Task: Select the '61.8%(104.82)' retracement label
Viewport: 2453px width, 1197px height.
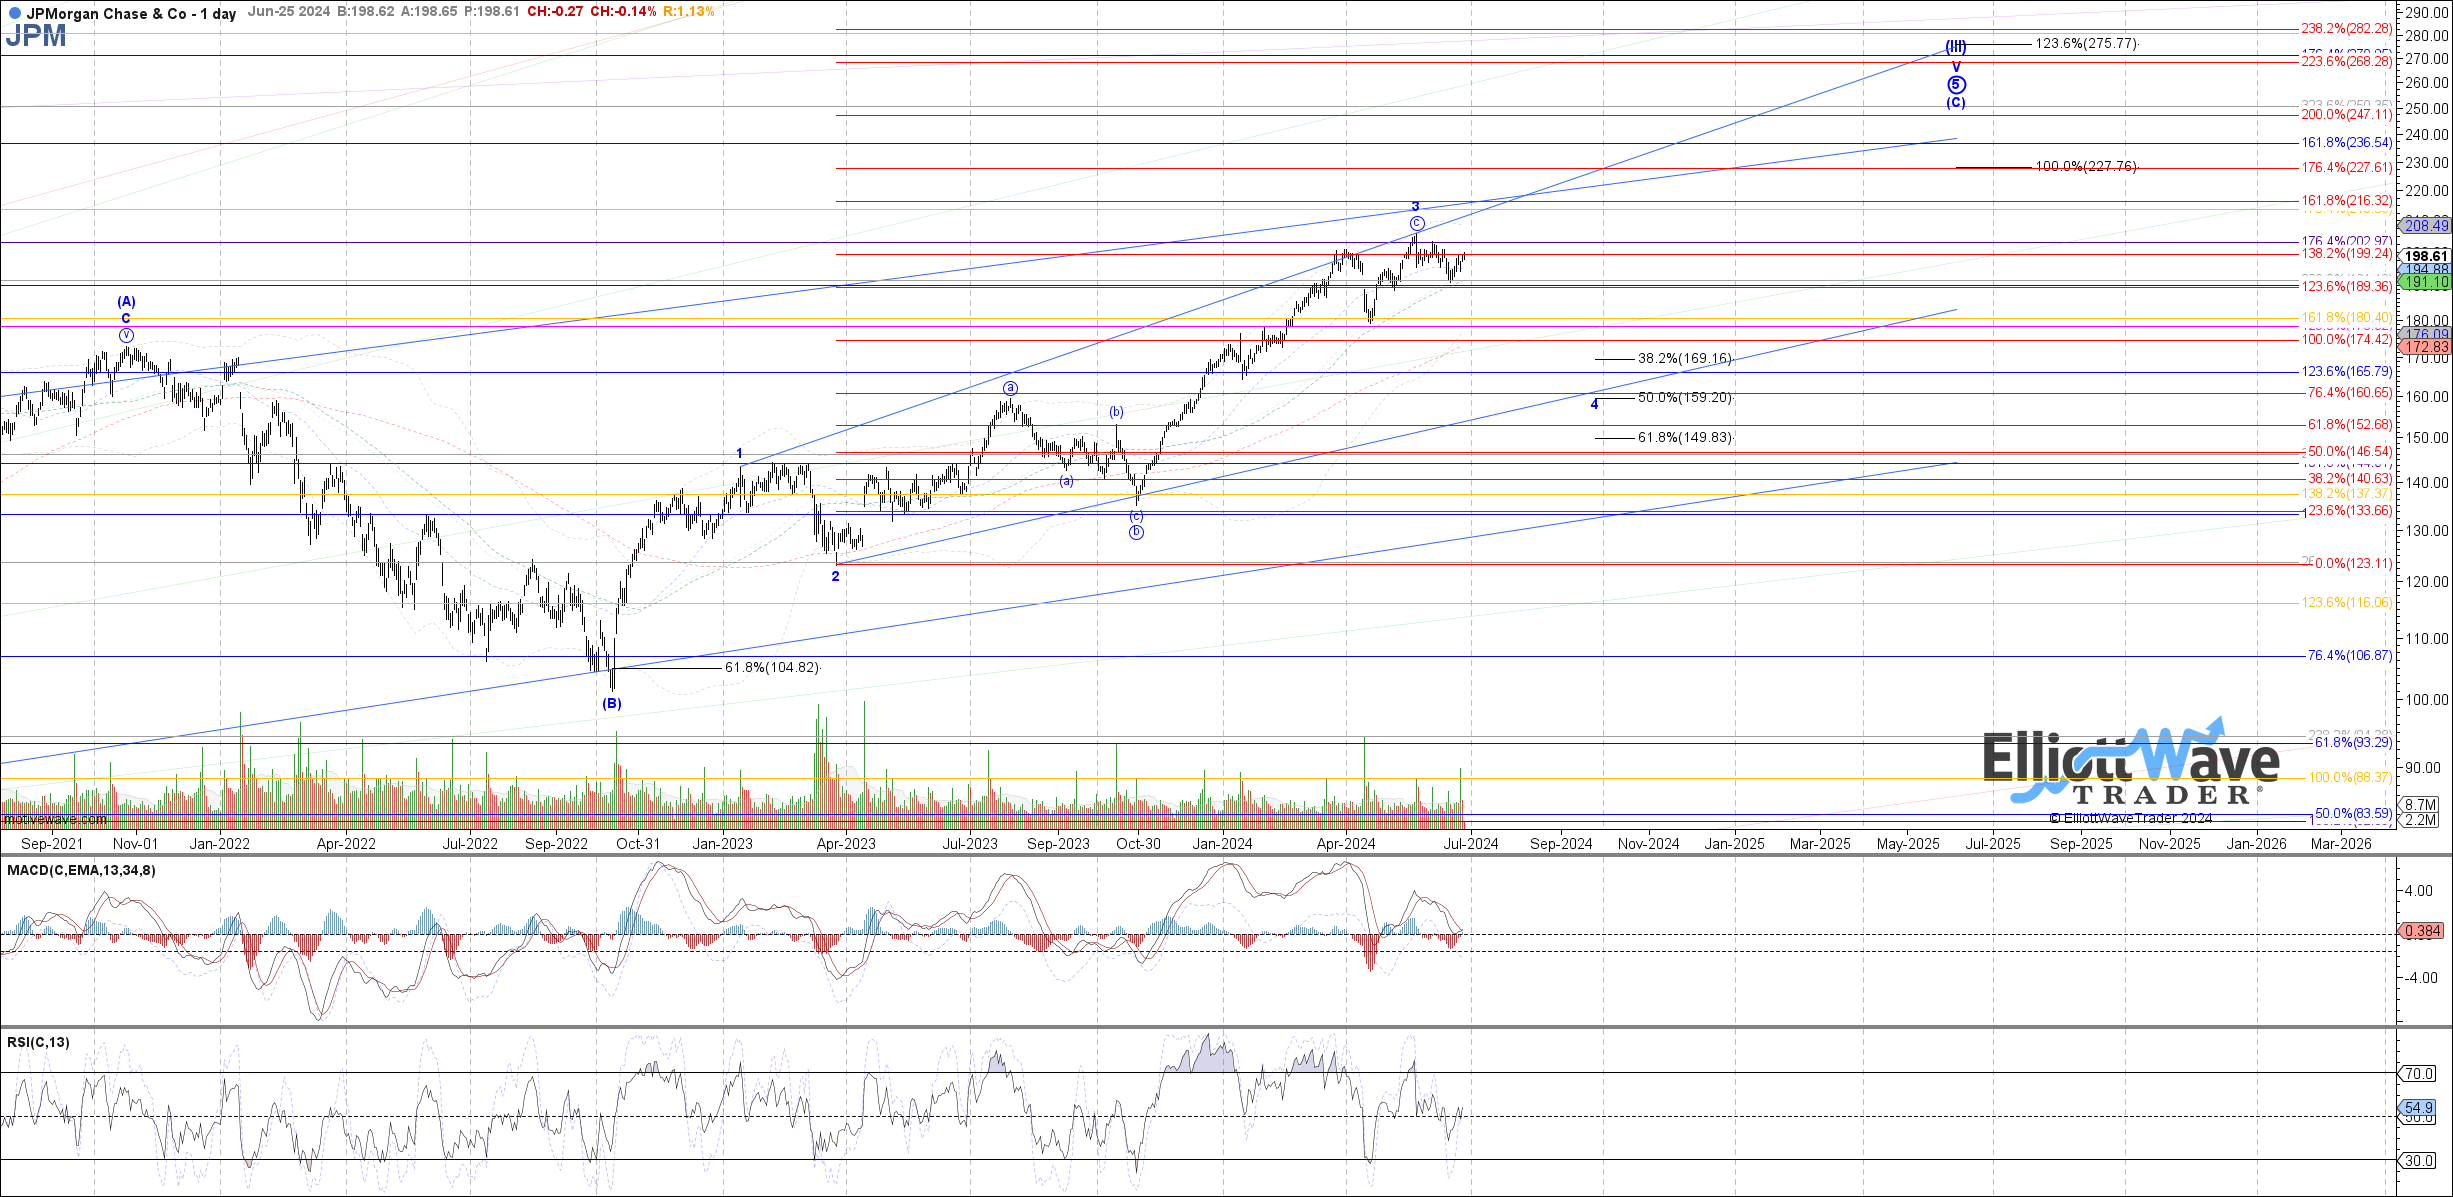Action: pyautogui.click(x=772, y=667)
